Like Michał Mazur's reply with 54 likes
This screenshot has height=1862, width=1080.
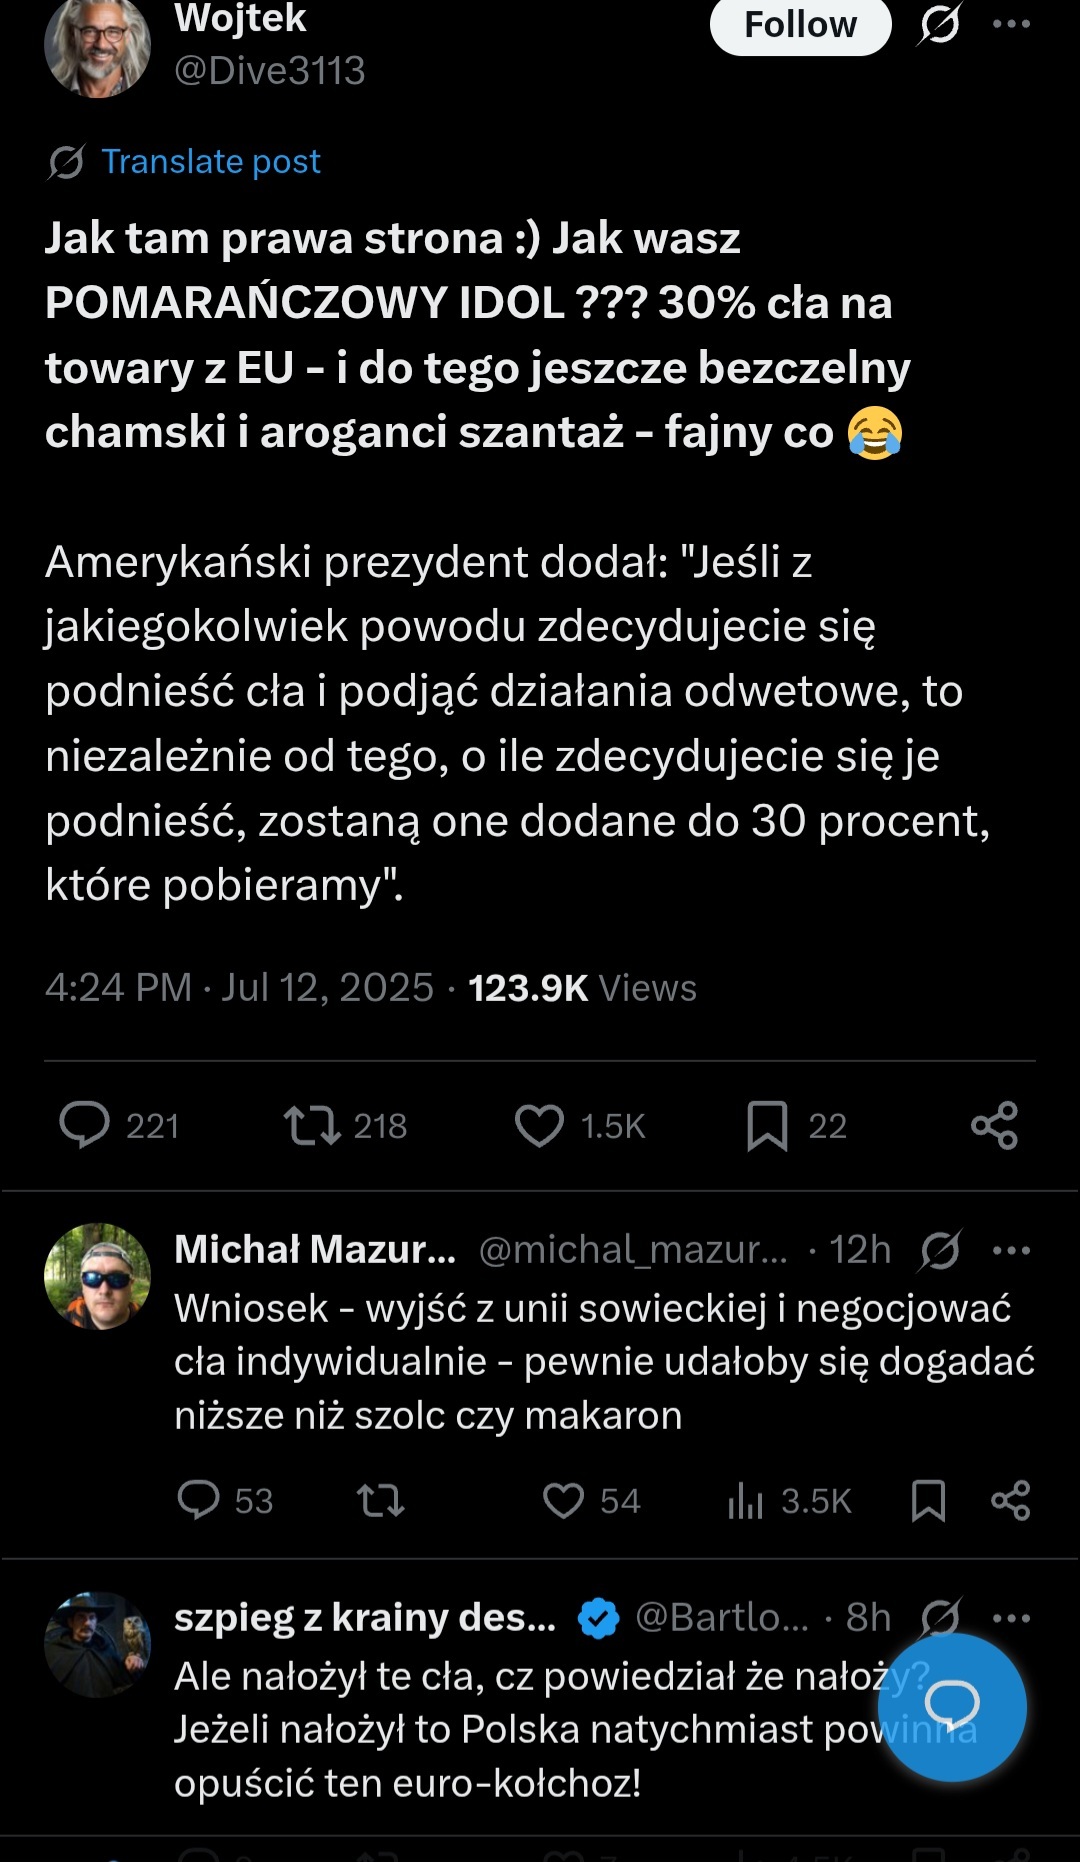(563, 1500)
